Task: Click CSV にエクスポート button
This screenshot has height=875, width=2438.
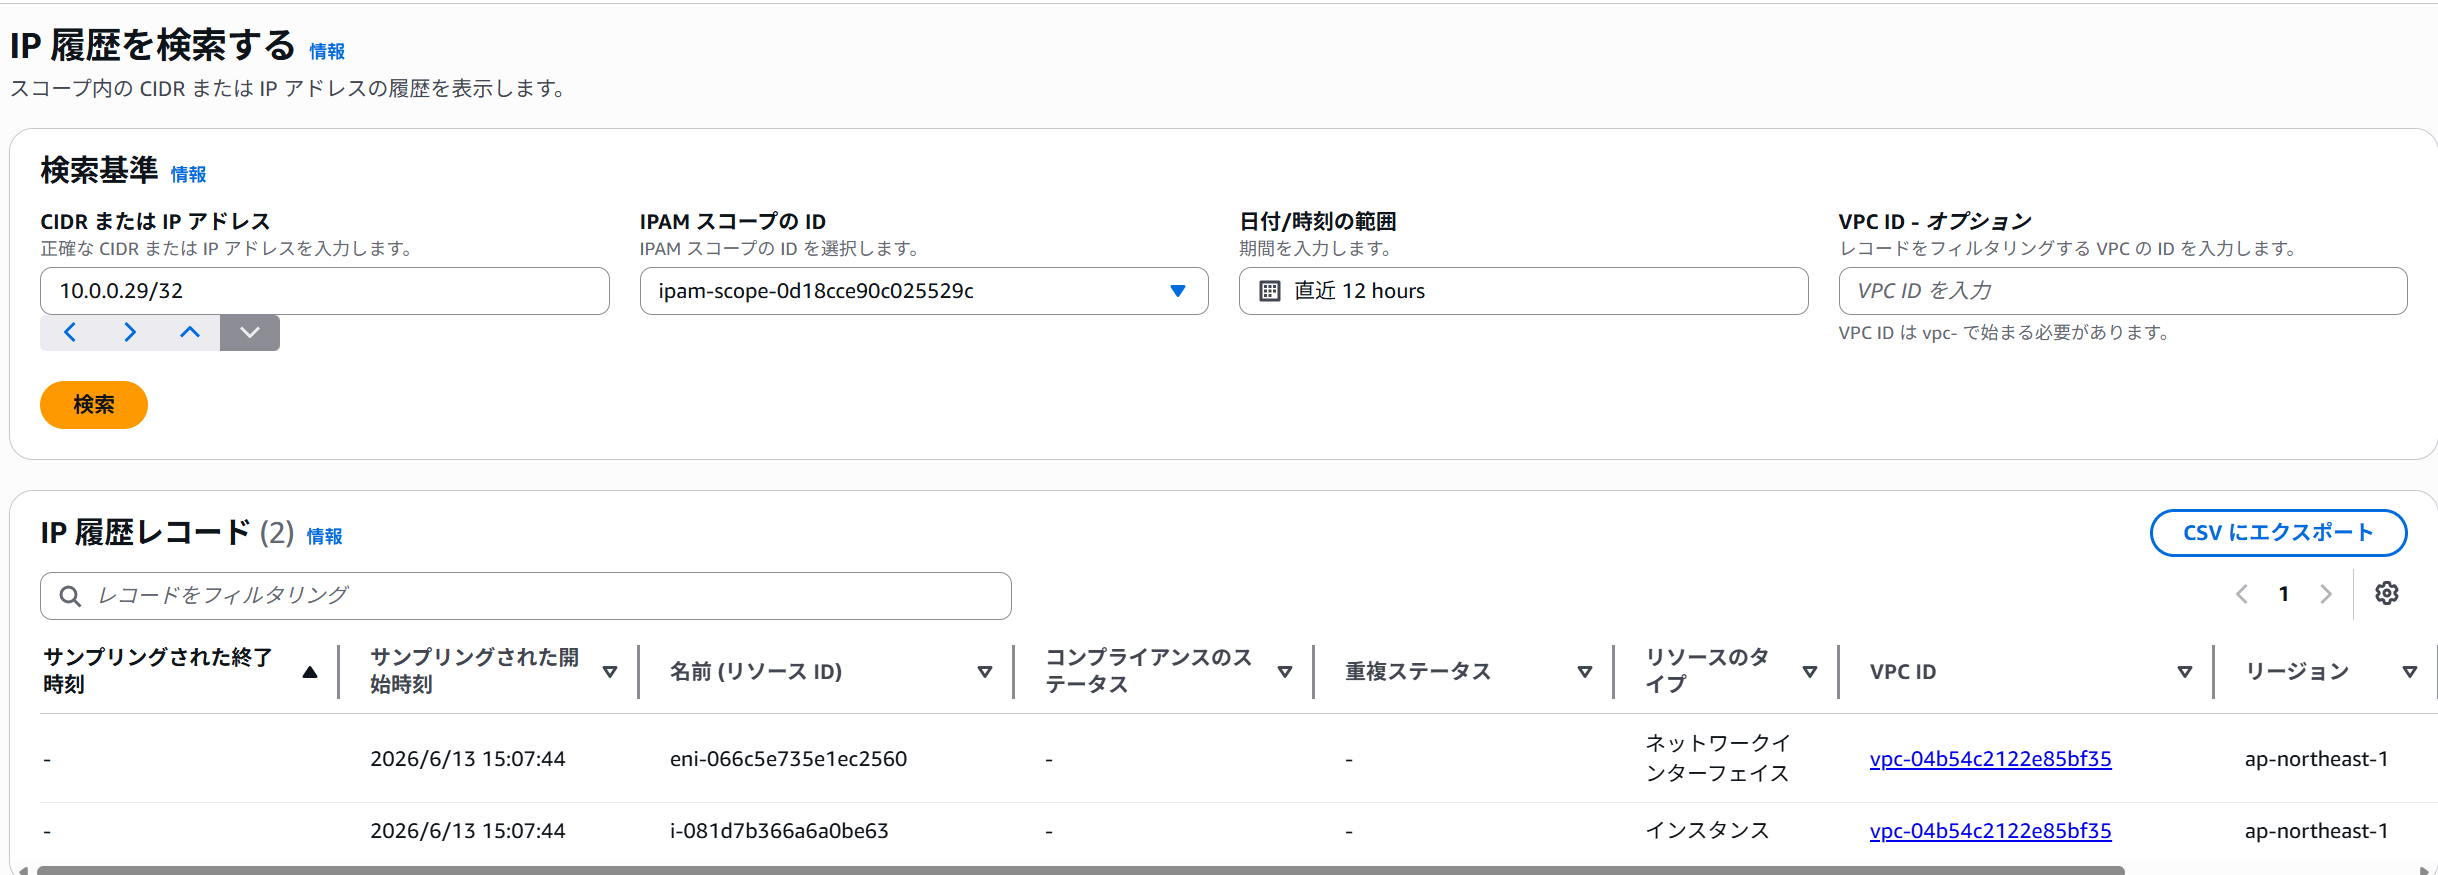Action: [x=2278, y=533]
